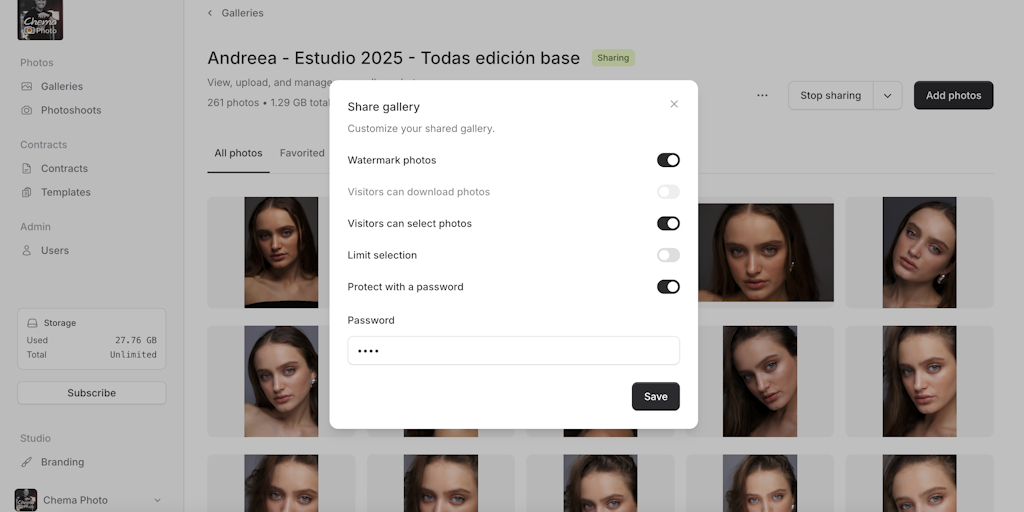
Task: Open the three-dots more options menu
Action: click(x=762, y=95)
